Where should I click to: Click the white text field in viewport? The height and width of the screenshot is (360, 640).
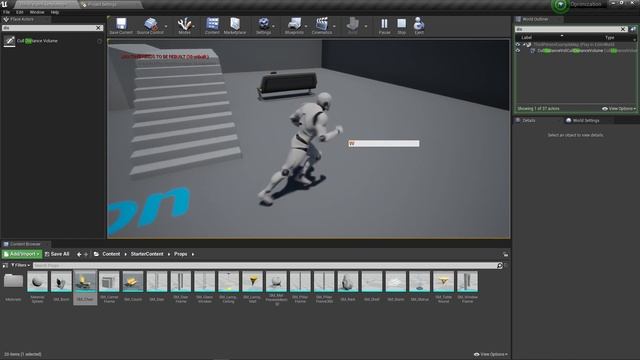(384, 143)
